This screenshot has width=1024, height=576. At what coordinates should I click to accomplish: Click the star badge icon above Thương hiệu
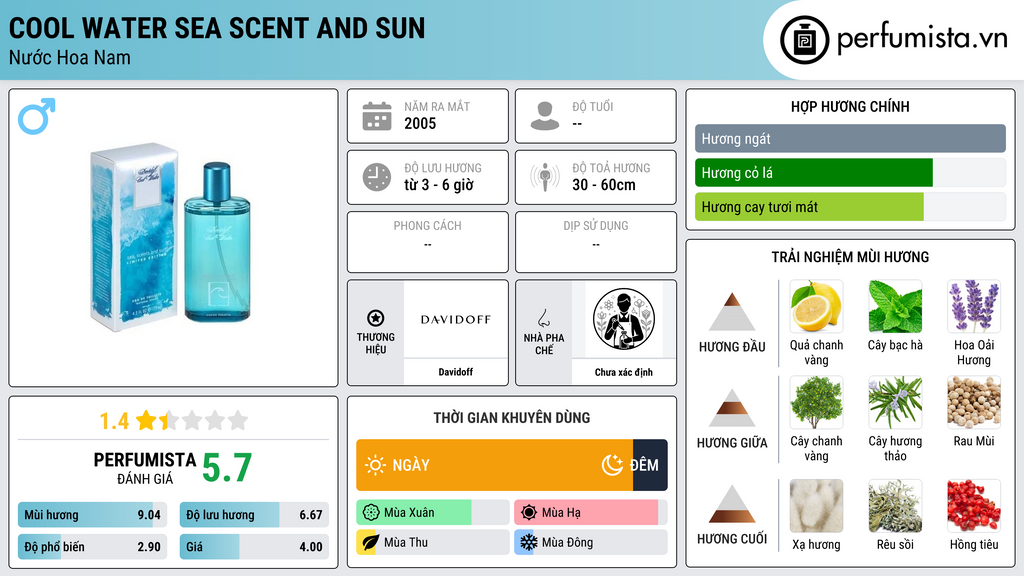376,318
